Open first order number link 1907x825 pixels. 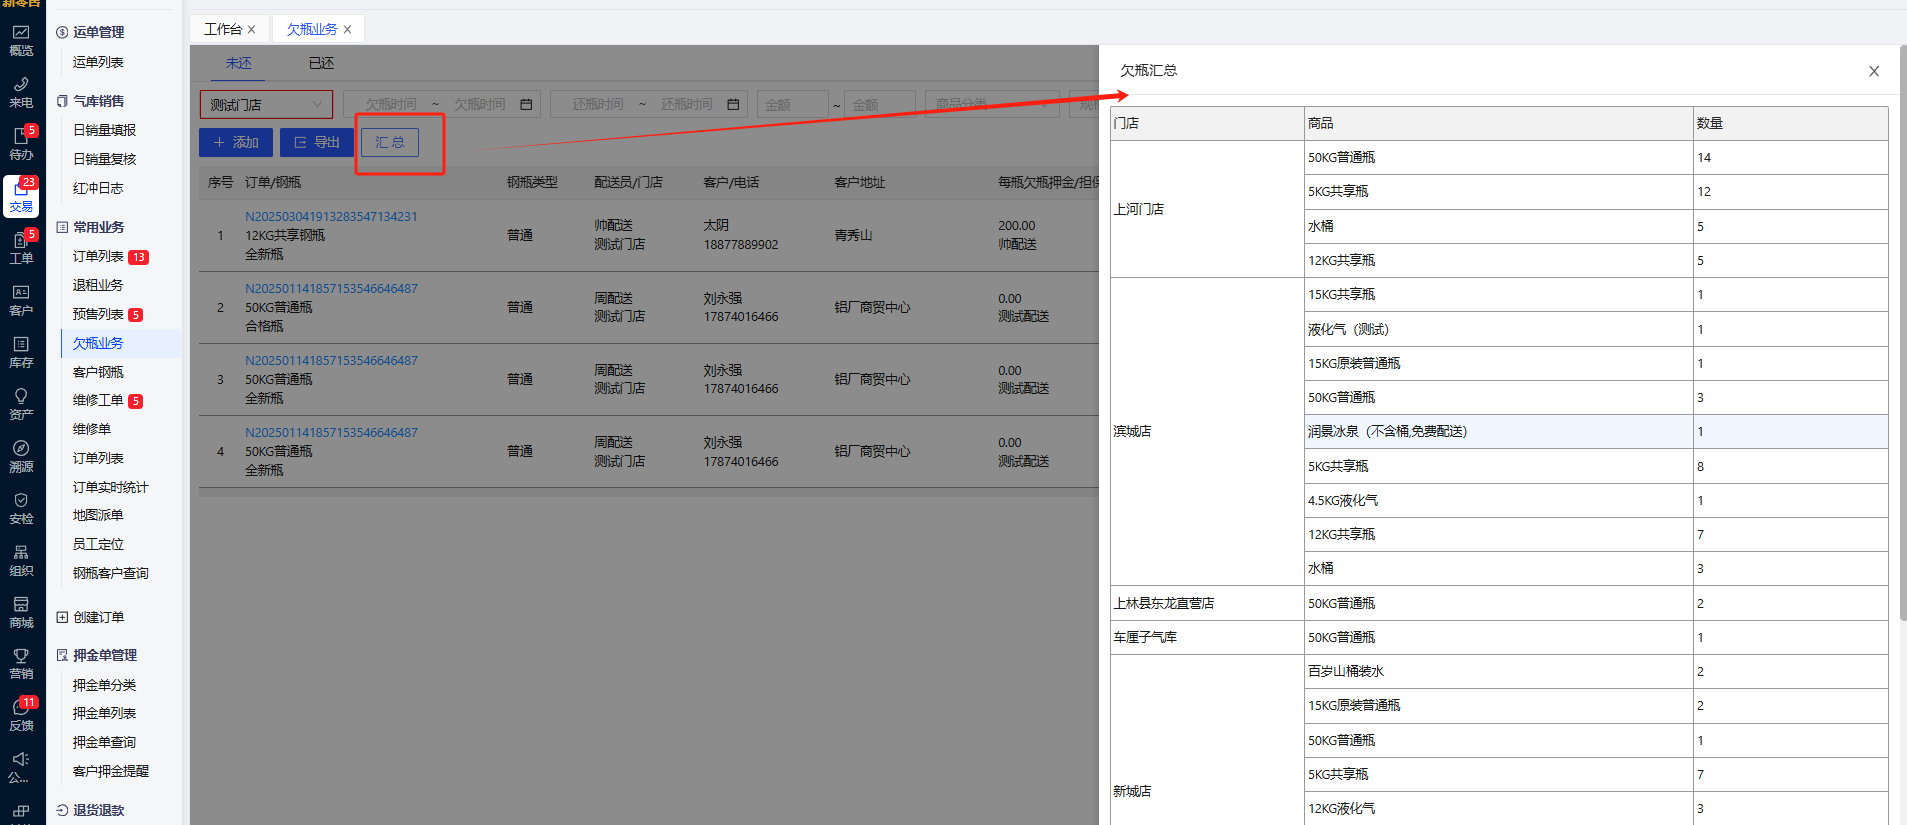(331, 216)
